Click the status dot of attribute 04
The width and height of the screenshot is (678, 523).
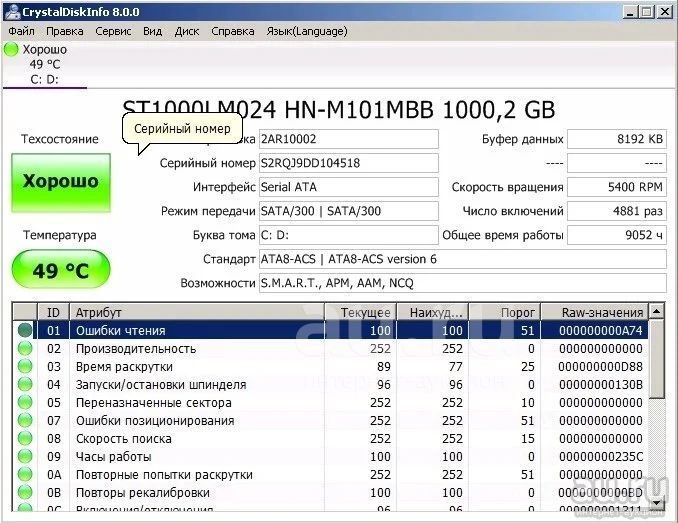pos(25,384)
